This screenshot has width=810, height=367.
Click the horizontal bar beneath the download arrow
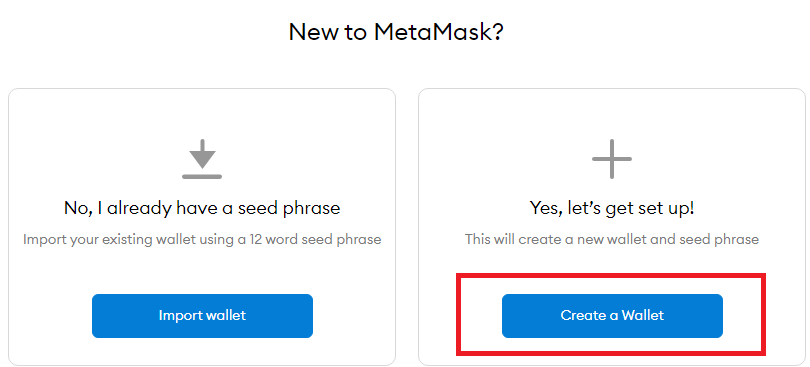coord(202,177)
